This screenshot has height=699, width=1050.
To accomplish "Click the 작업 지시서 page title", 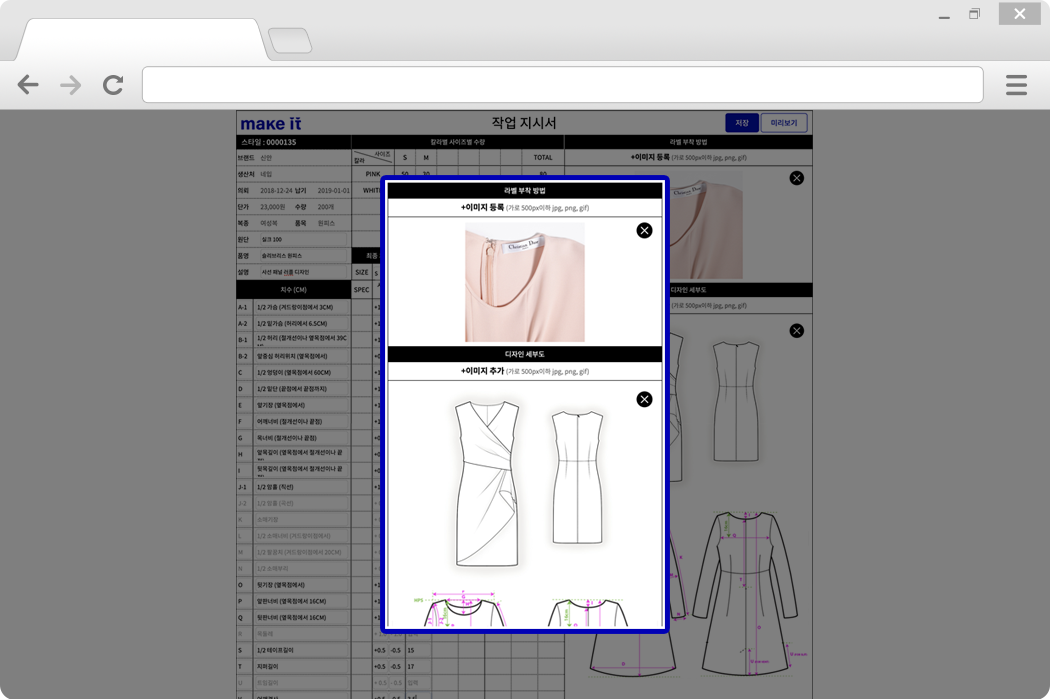I will coord(524,123).
